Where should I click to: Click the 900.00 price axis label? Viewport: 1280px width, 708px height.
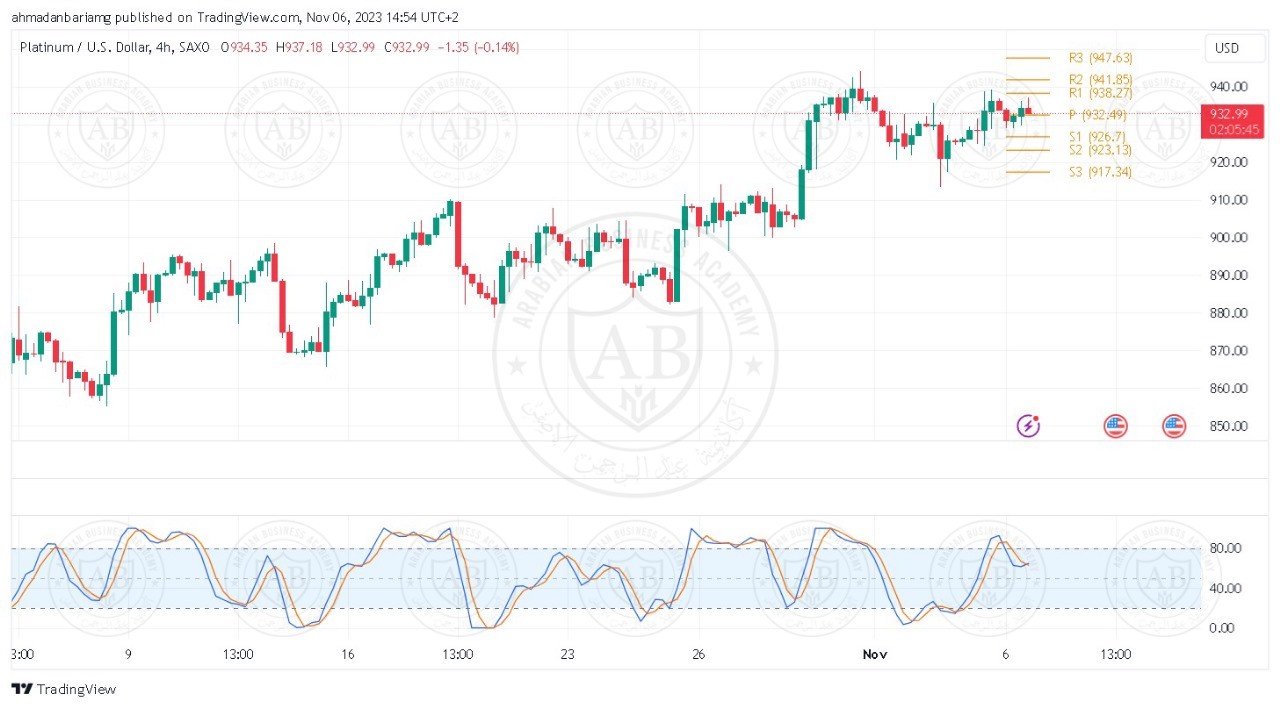coord(1228,238)
